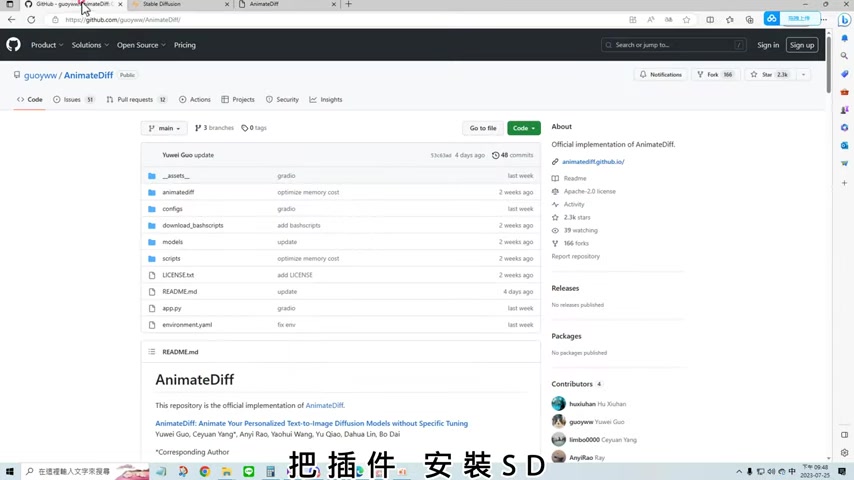Open the models folder
Image resolution: width=854 pixels, height=480 pixels.
172,242
